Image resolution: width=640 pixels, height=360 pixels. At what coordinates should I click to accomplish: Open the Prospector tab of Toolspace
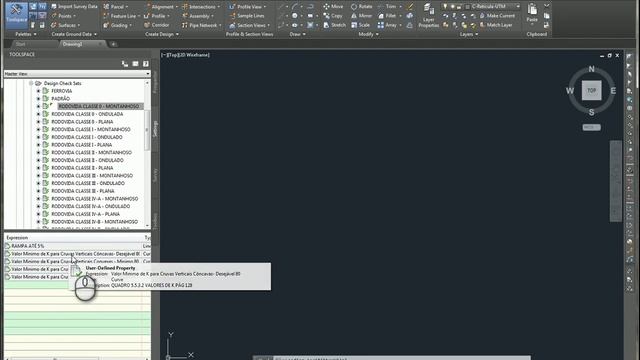pos(155,82)
